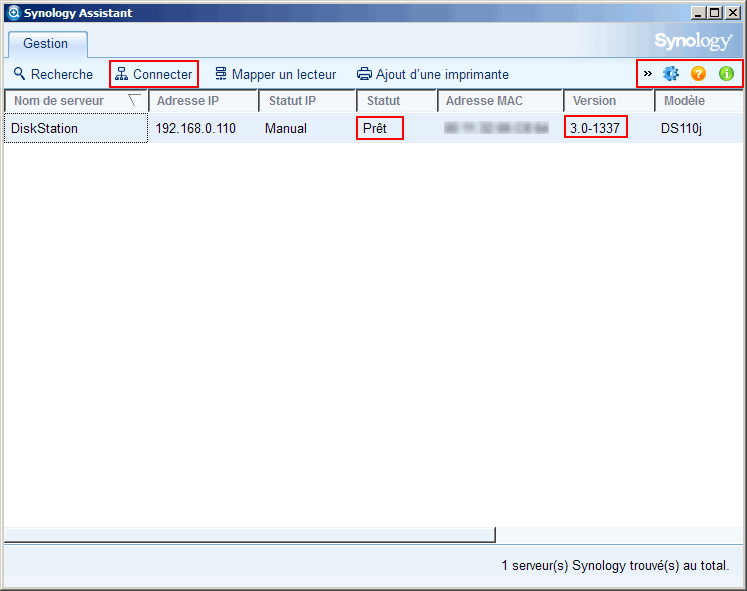Click the Synology Assistant title bar icon
Viewport: 747px width, 591px height.
pos(14,12)
